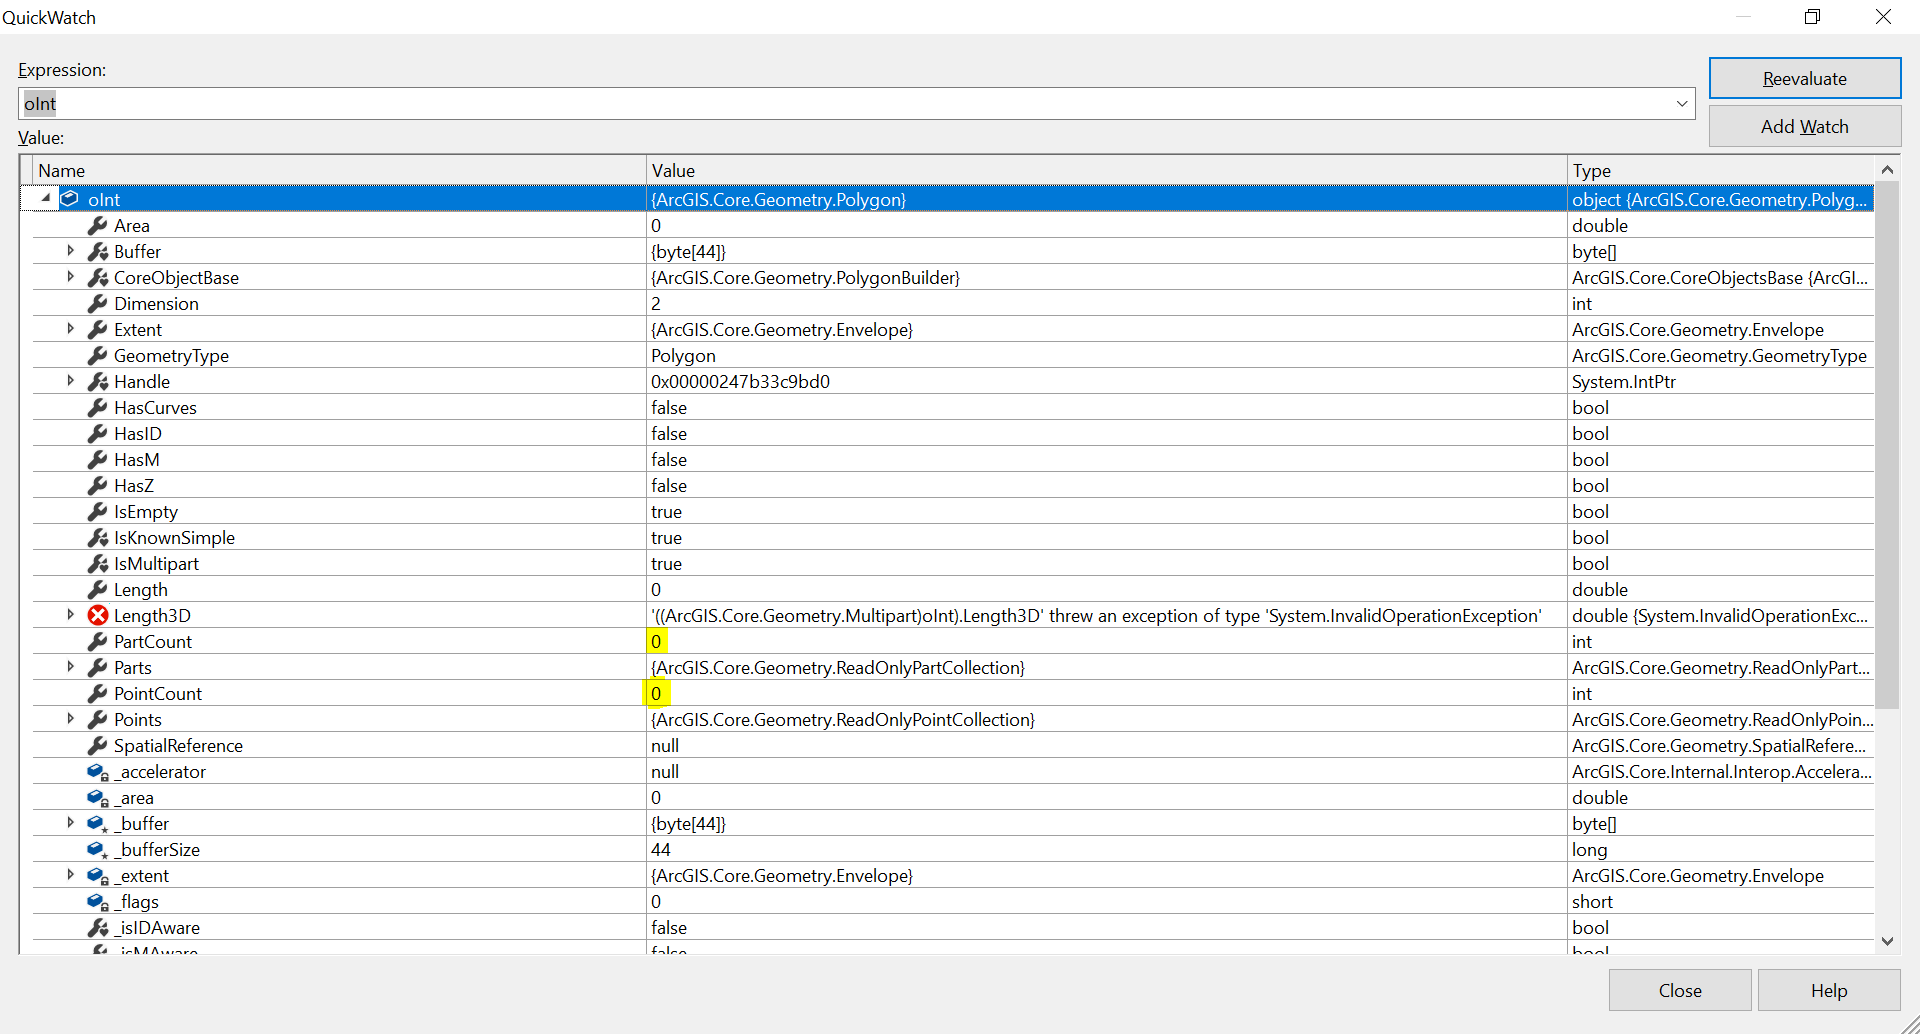Select the SpatialReference row

click(x=954, y=746)
